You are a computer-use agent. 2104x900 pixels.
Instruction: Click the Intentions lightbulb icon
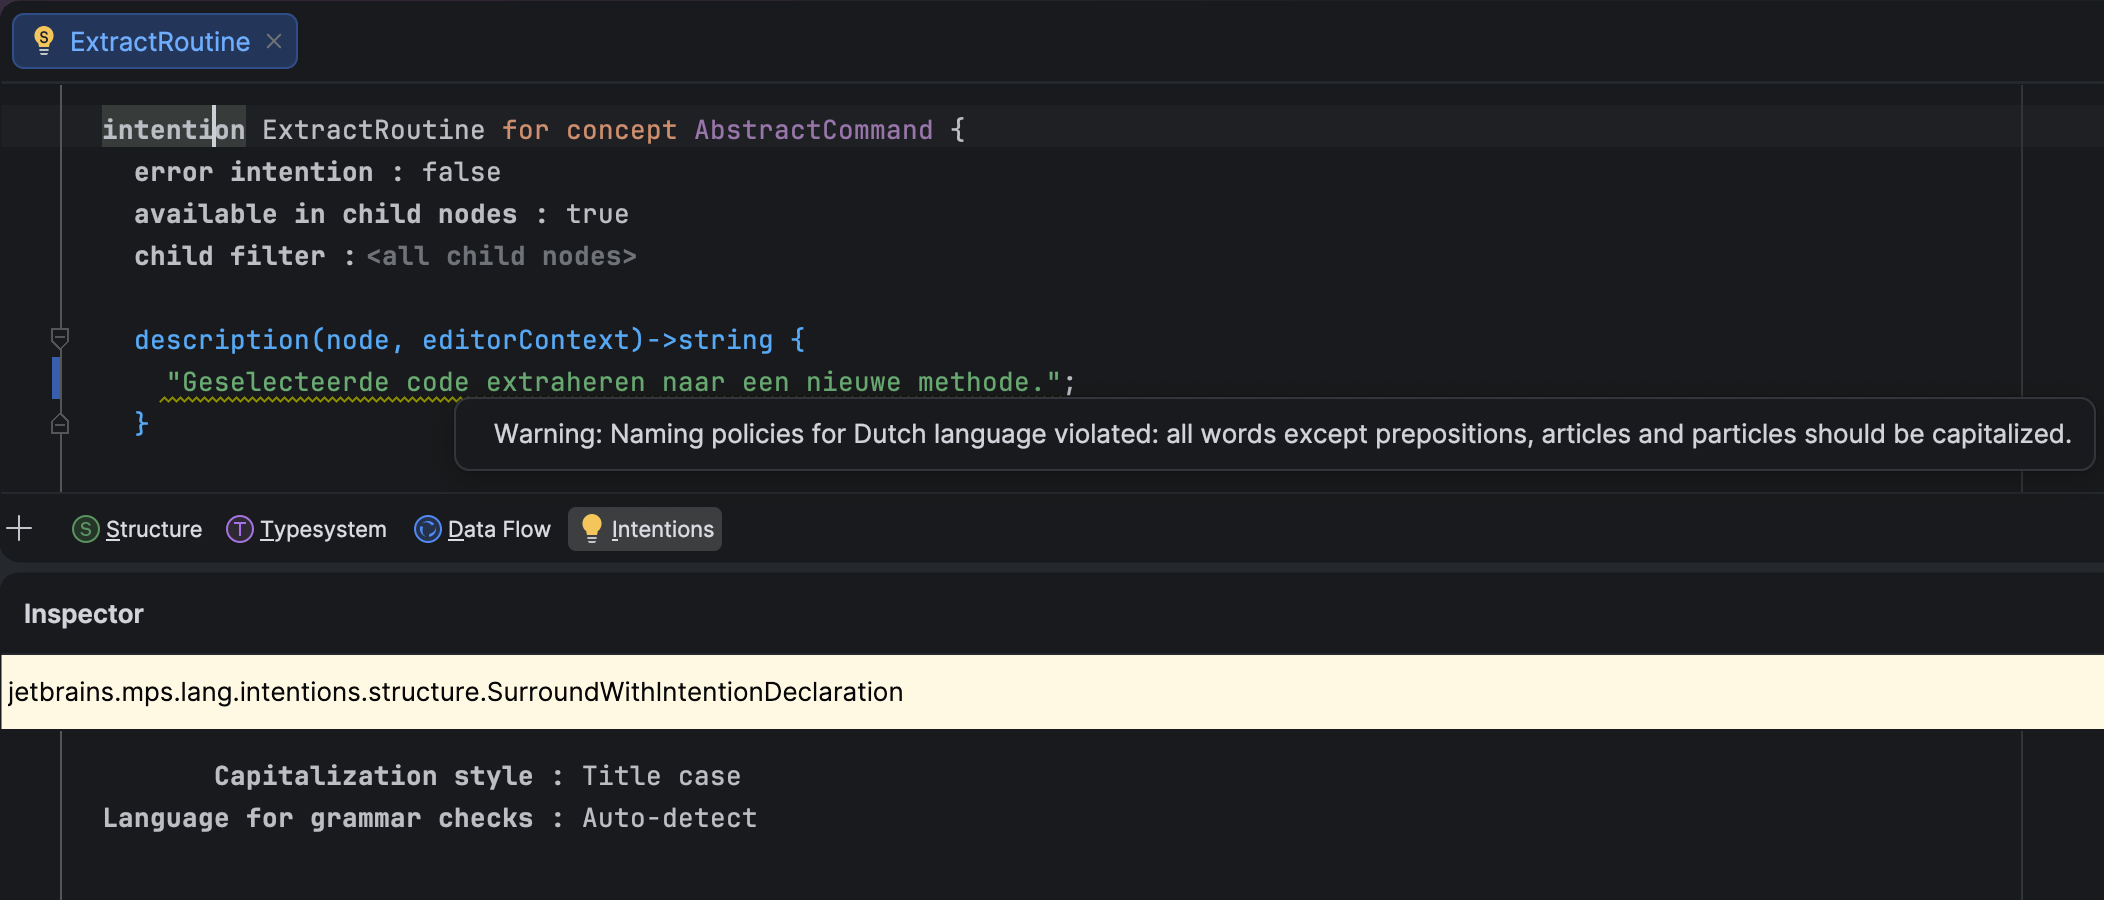click(592, 529)
